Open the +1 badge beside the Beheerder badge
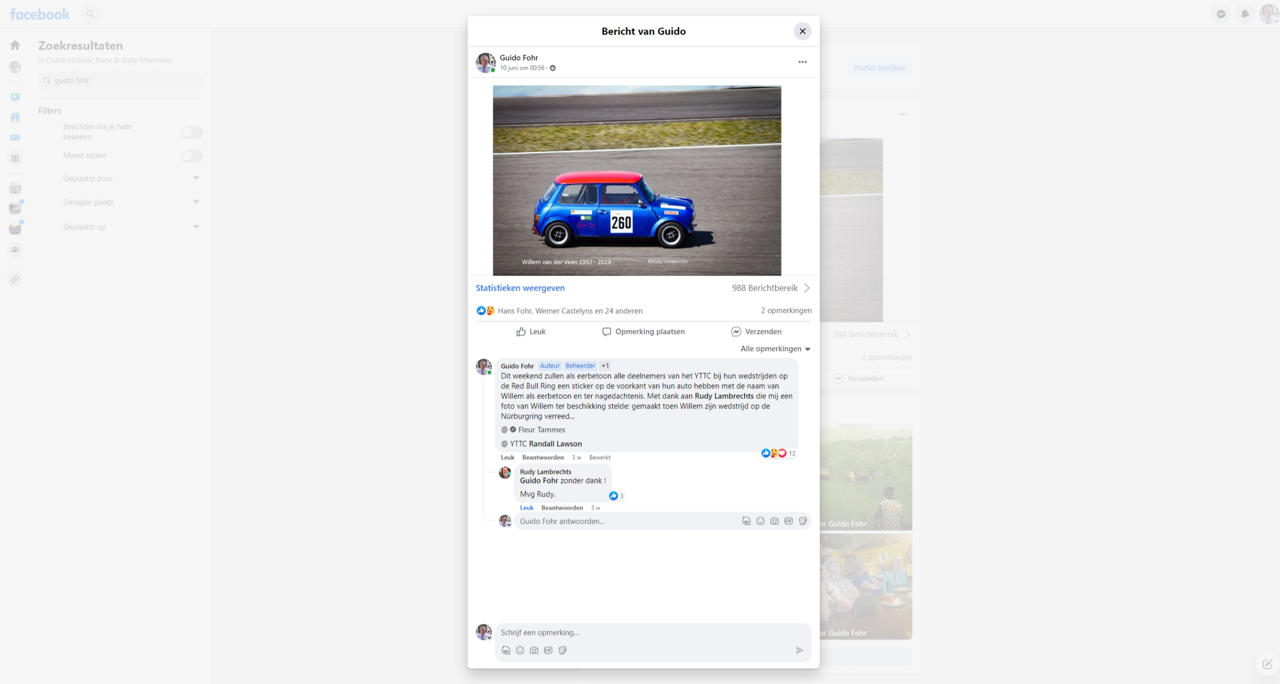This screenshot has height=684, width=1280. pyautogui.click(x=605, y=366)
